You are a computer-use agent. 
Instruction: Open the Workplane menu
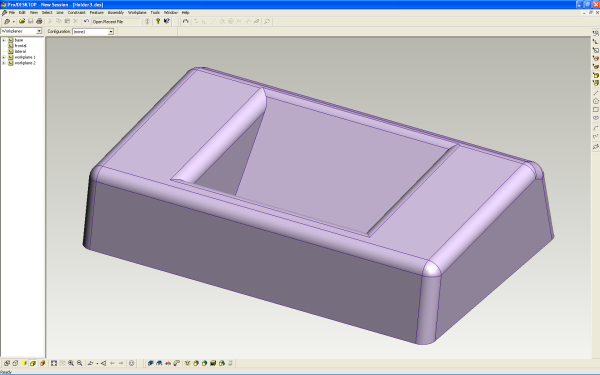(x=137, y=13)
